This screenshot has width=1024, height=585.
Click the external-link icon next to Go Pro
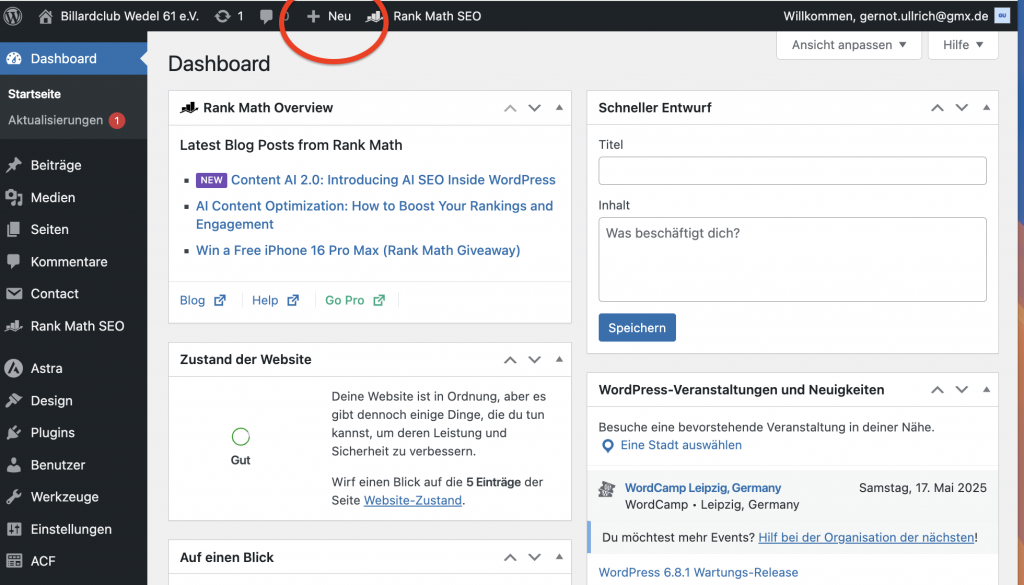pyautogui.click(x=379, y=300)
